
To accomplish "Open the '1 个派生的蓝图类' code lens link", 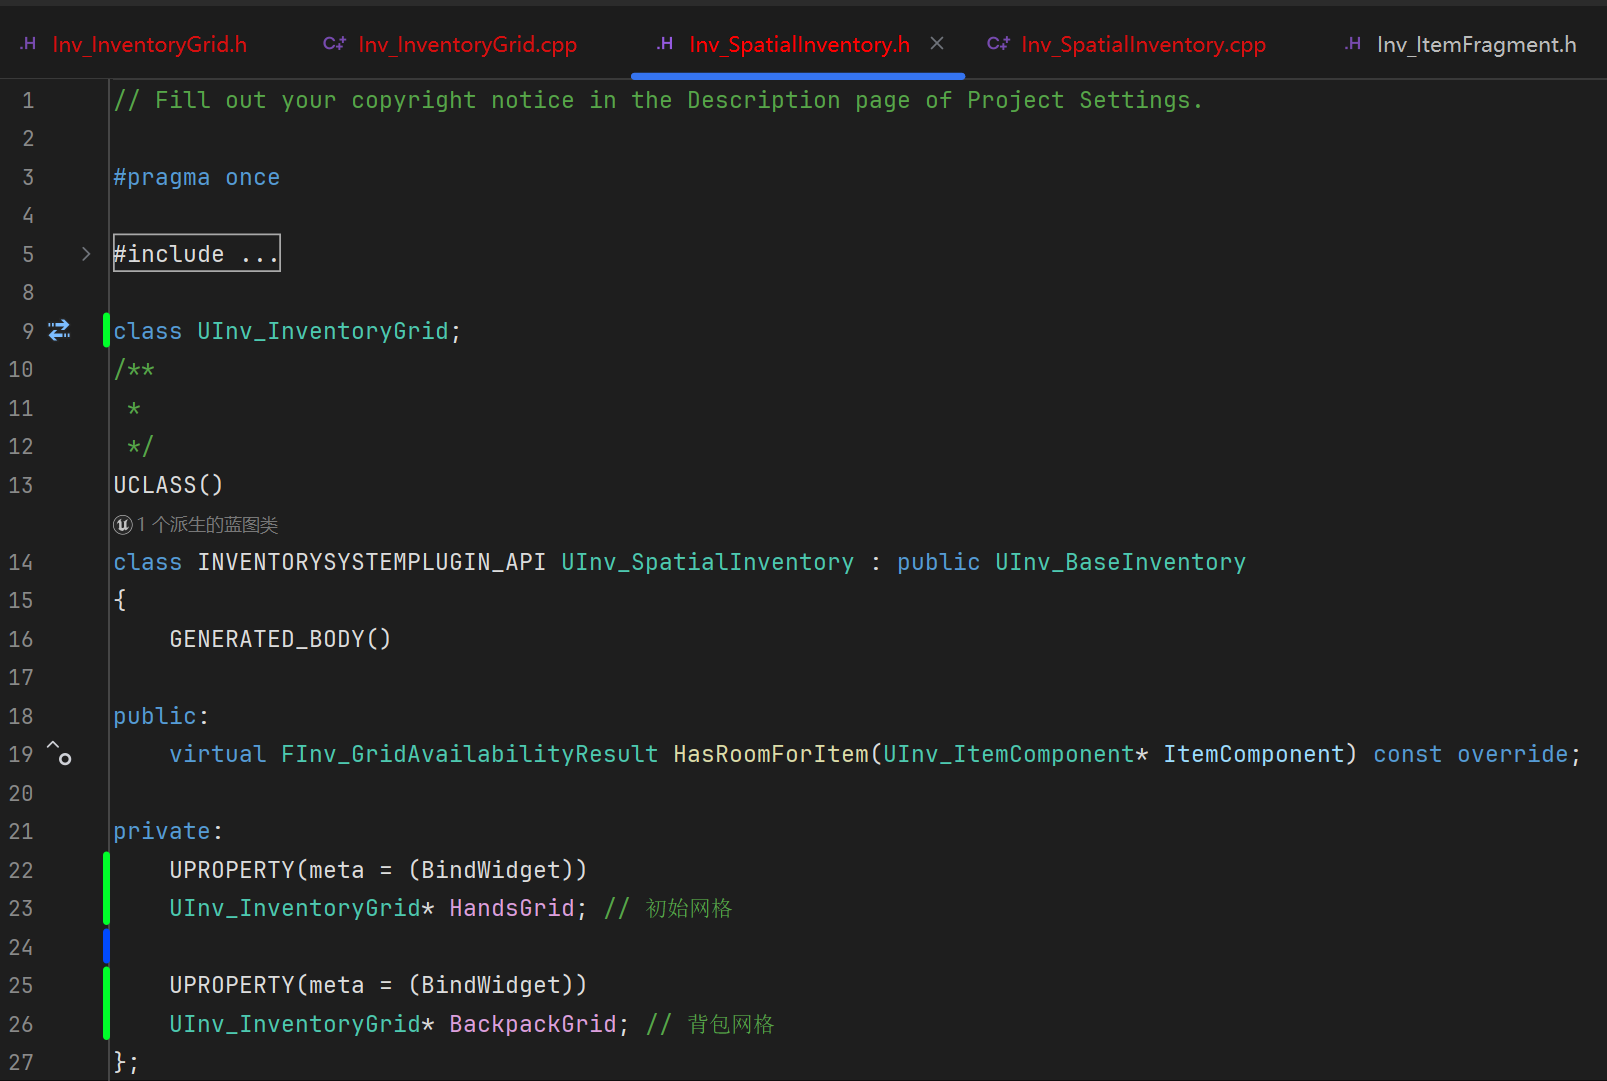I will (x=208, y=525).
